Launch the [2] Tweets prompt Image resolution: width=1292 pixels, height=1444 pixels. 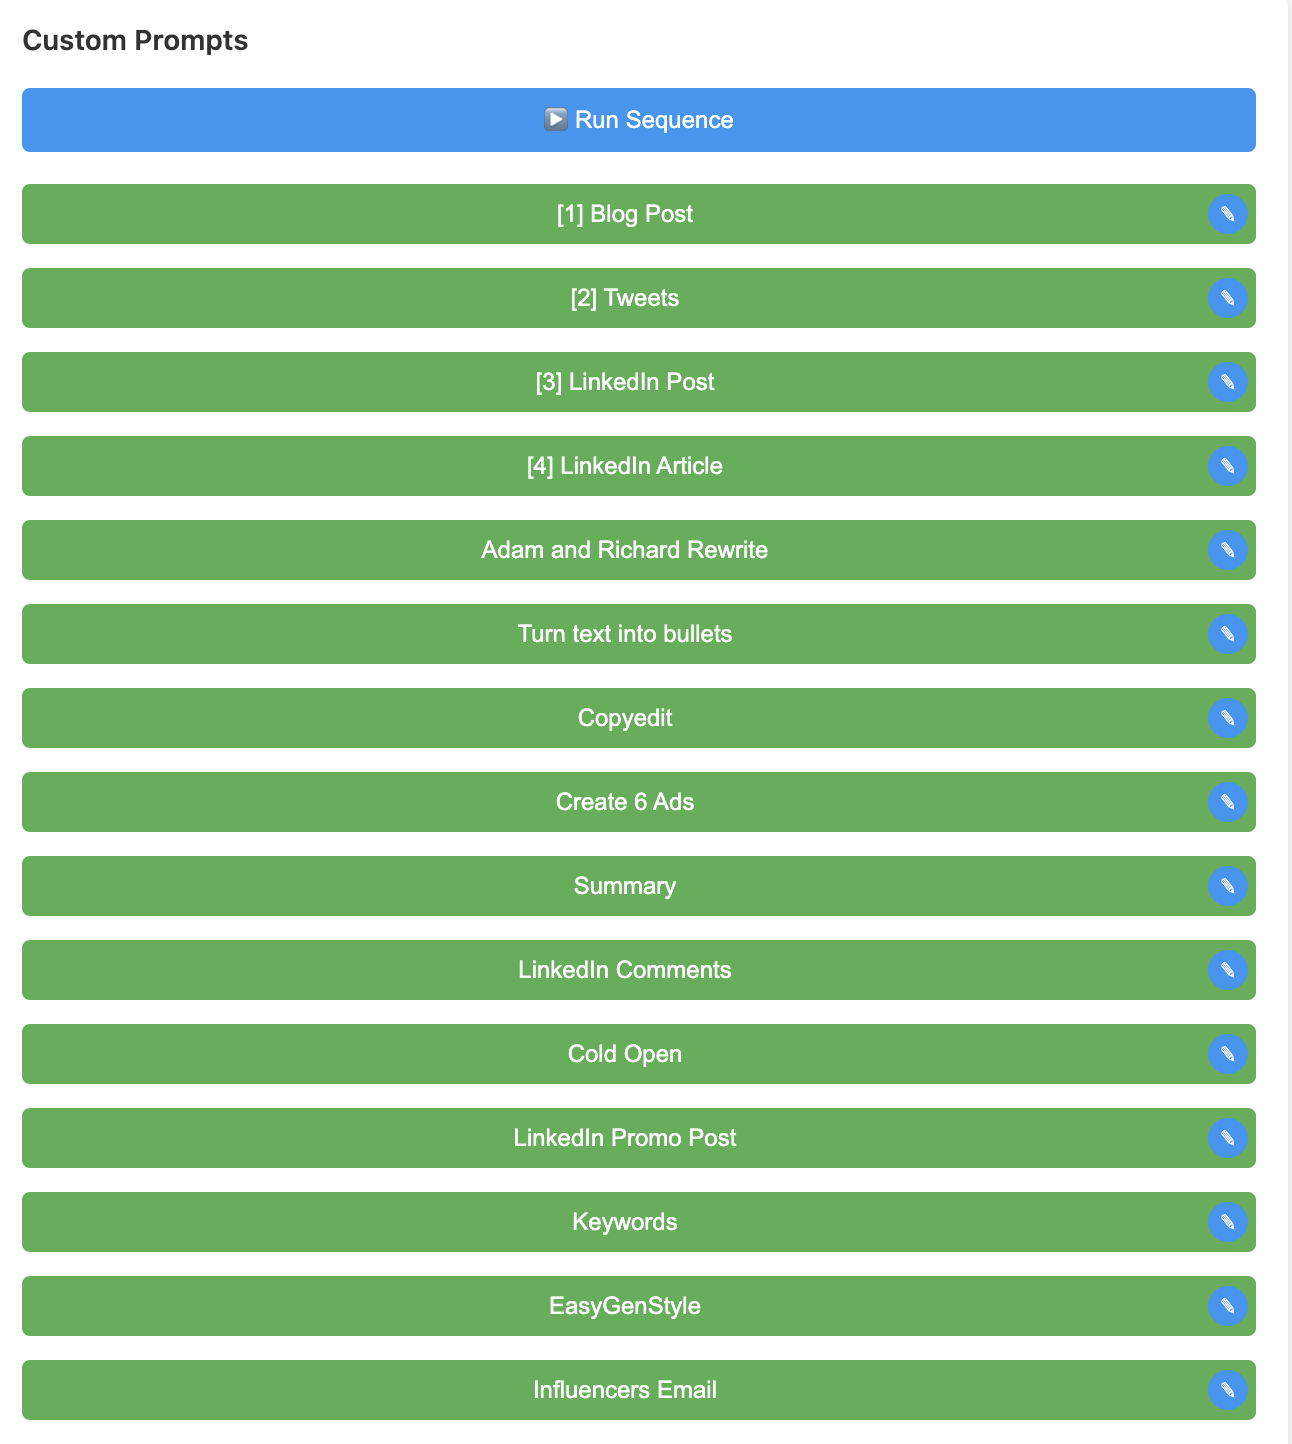click(624, 298)
